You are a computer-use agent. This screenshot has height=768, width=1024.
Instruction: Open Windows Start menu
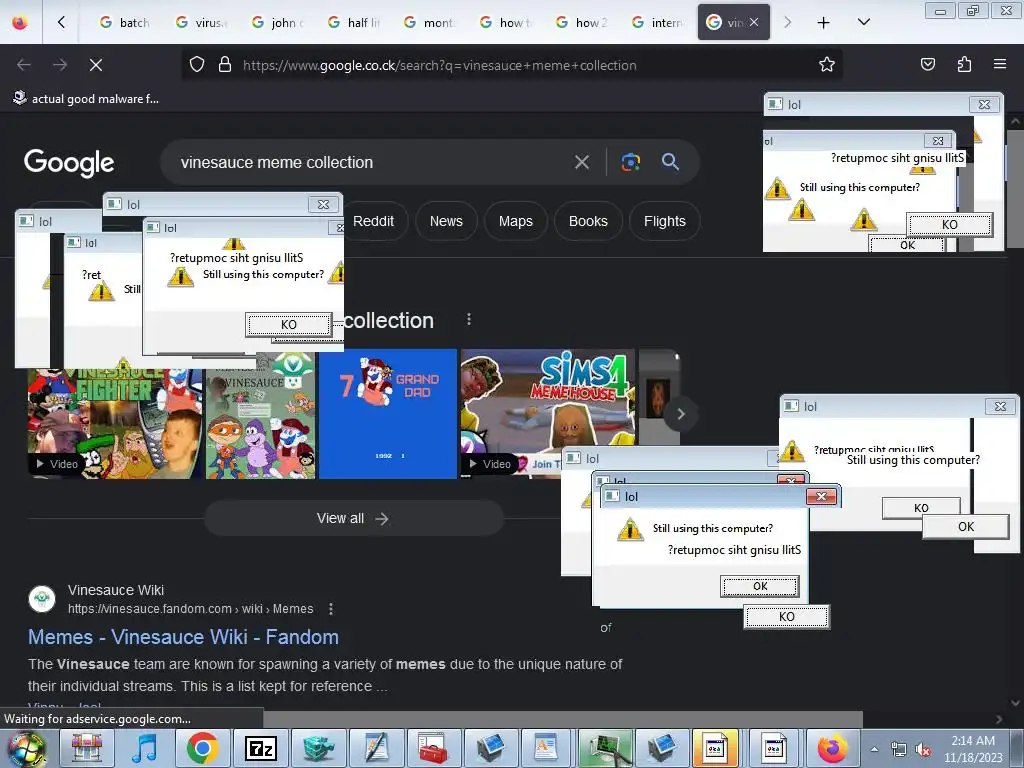pos(26,748)
